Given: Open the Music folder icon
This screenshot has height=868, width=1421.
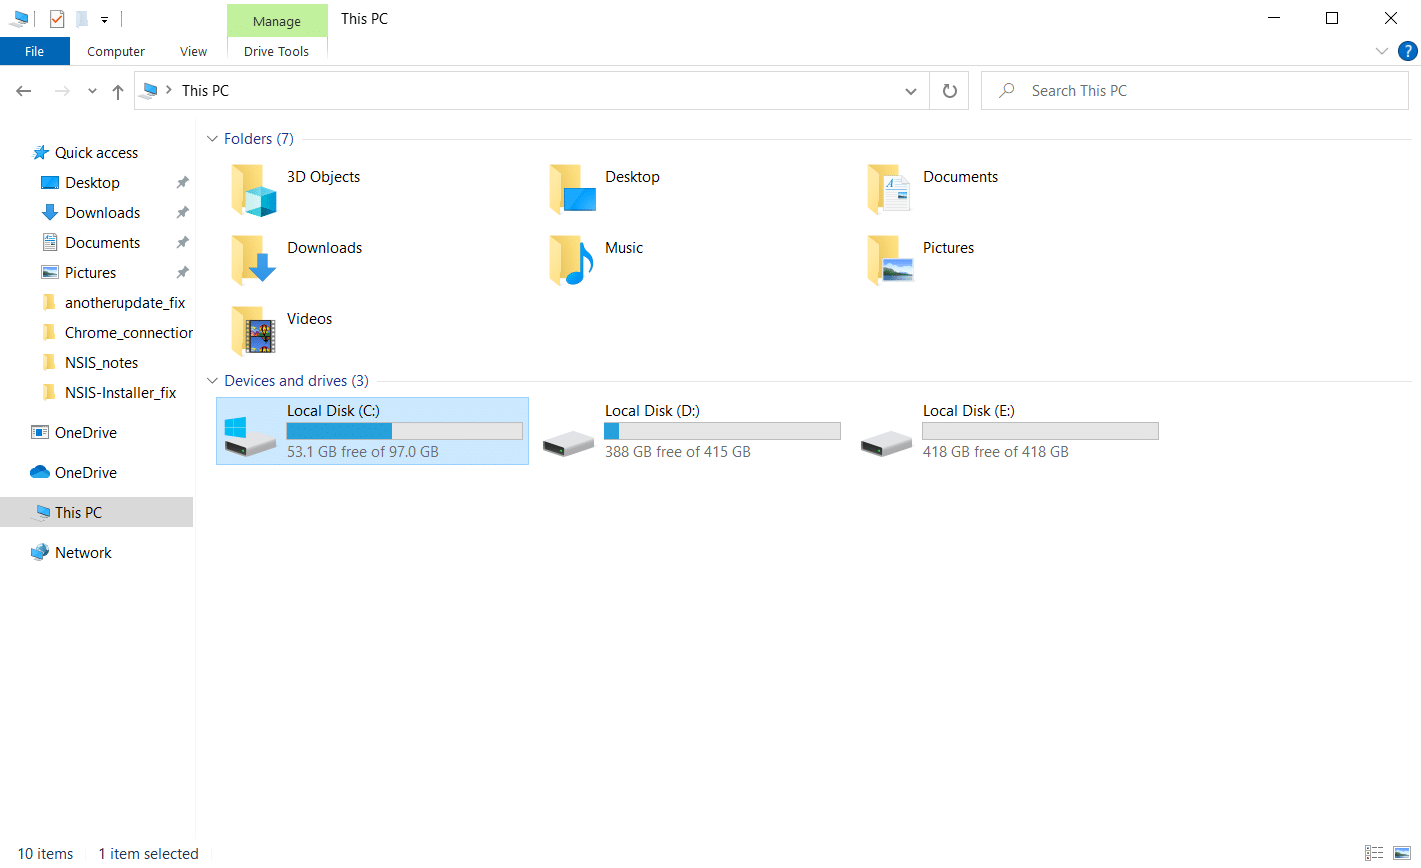Looking at the screenshot, I should click(x=572, y=261).
